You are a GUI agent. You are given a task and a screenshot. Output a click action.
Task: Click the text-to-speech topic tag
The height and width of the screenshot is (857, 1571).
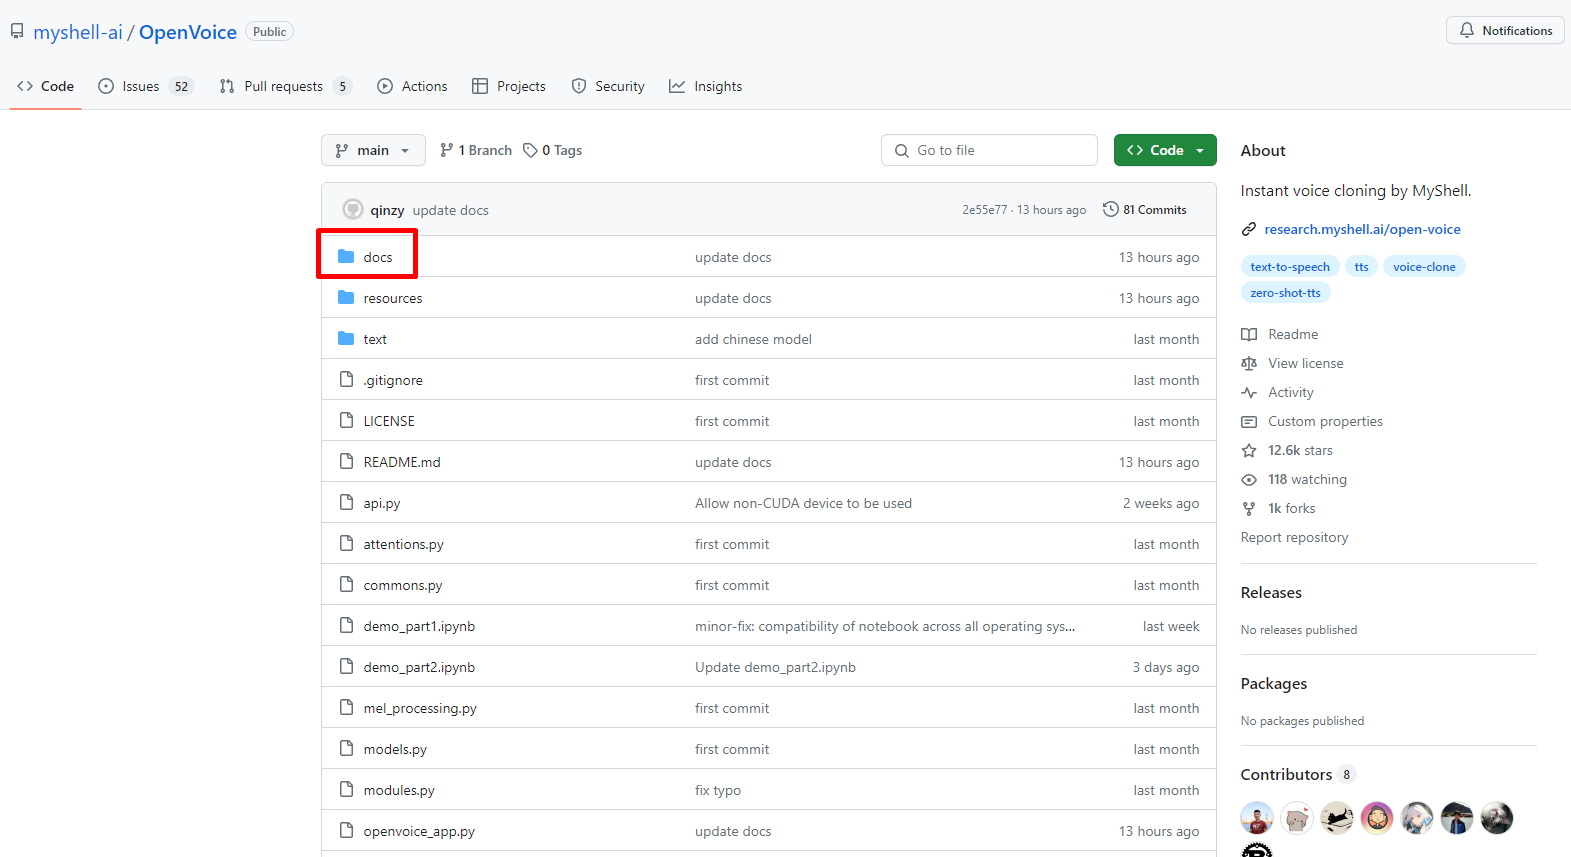(x=1290, y=266)
